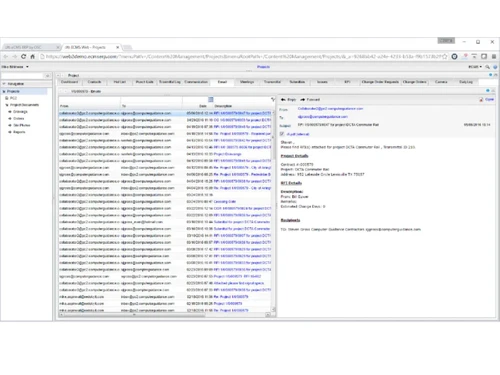Click the browser back arrow
Viewport: 500px width, 375px height.
tap(6, 57)
